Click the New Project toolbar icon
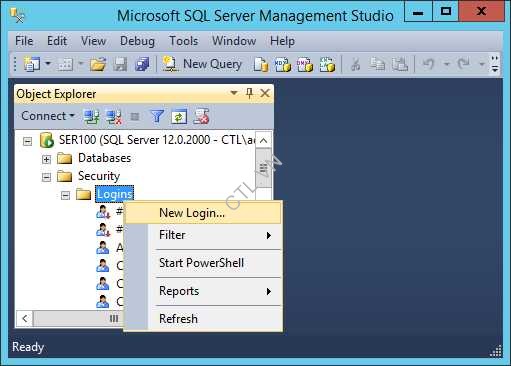This screenshot has width=511, height=366. pos(32,64)
